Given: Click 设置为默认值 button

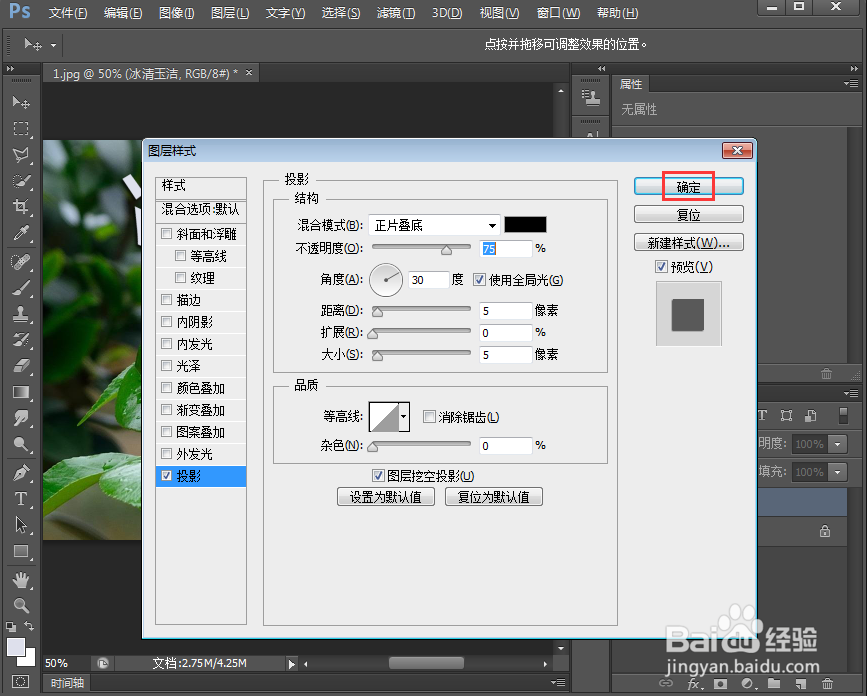Looking at the screenshot, I should pyautogui.click(x=385, y=497).
